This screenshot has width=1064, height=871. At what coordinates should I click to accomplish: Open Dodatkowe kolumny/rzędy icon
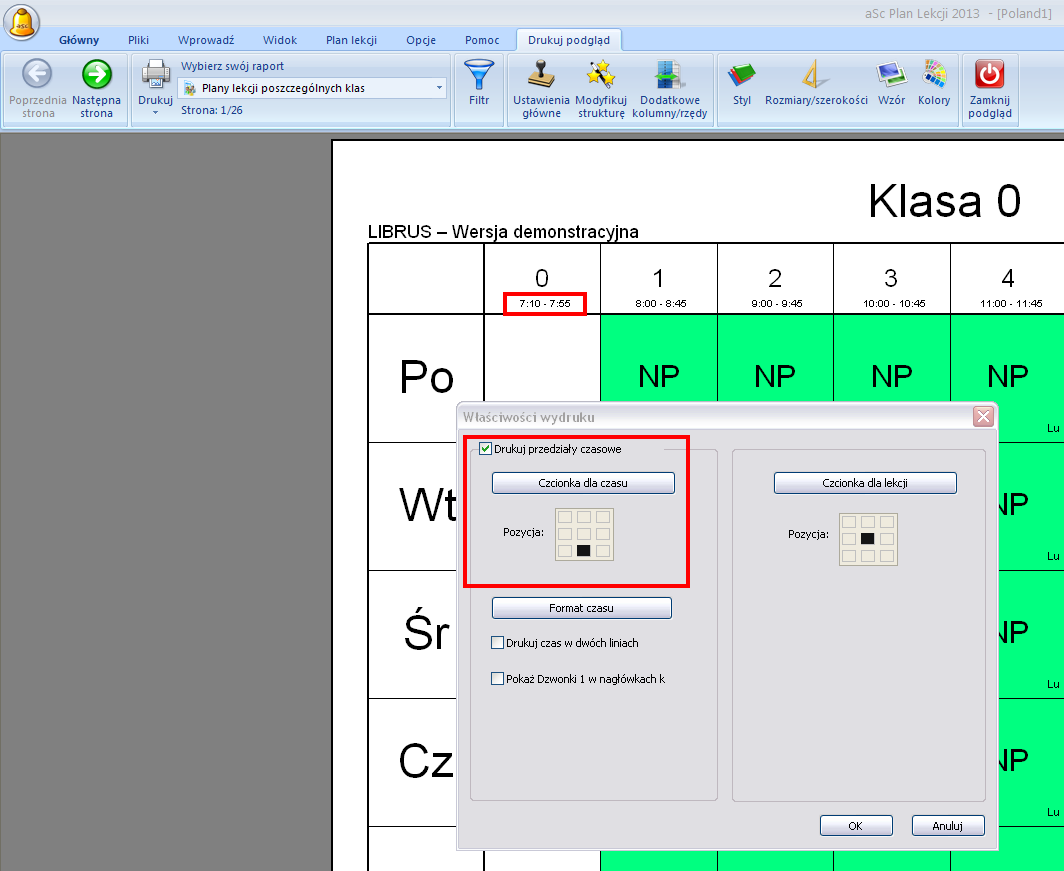point(669,75)
